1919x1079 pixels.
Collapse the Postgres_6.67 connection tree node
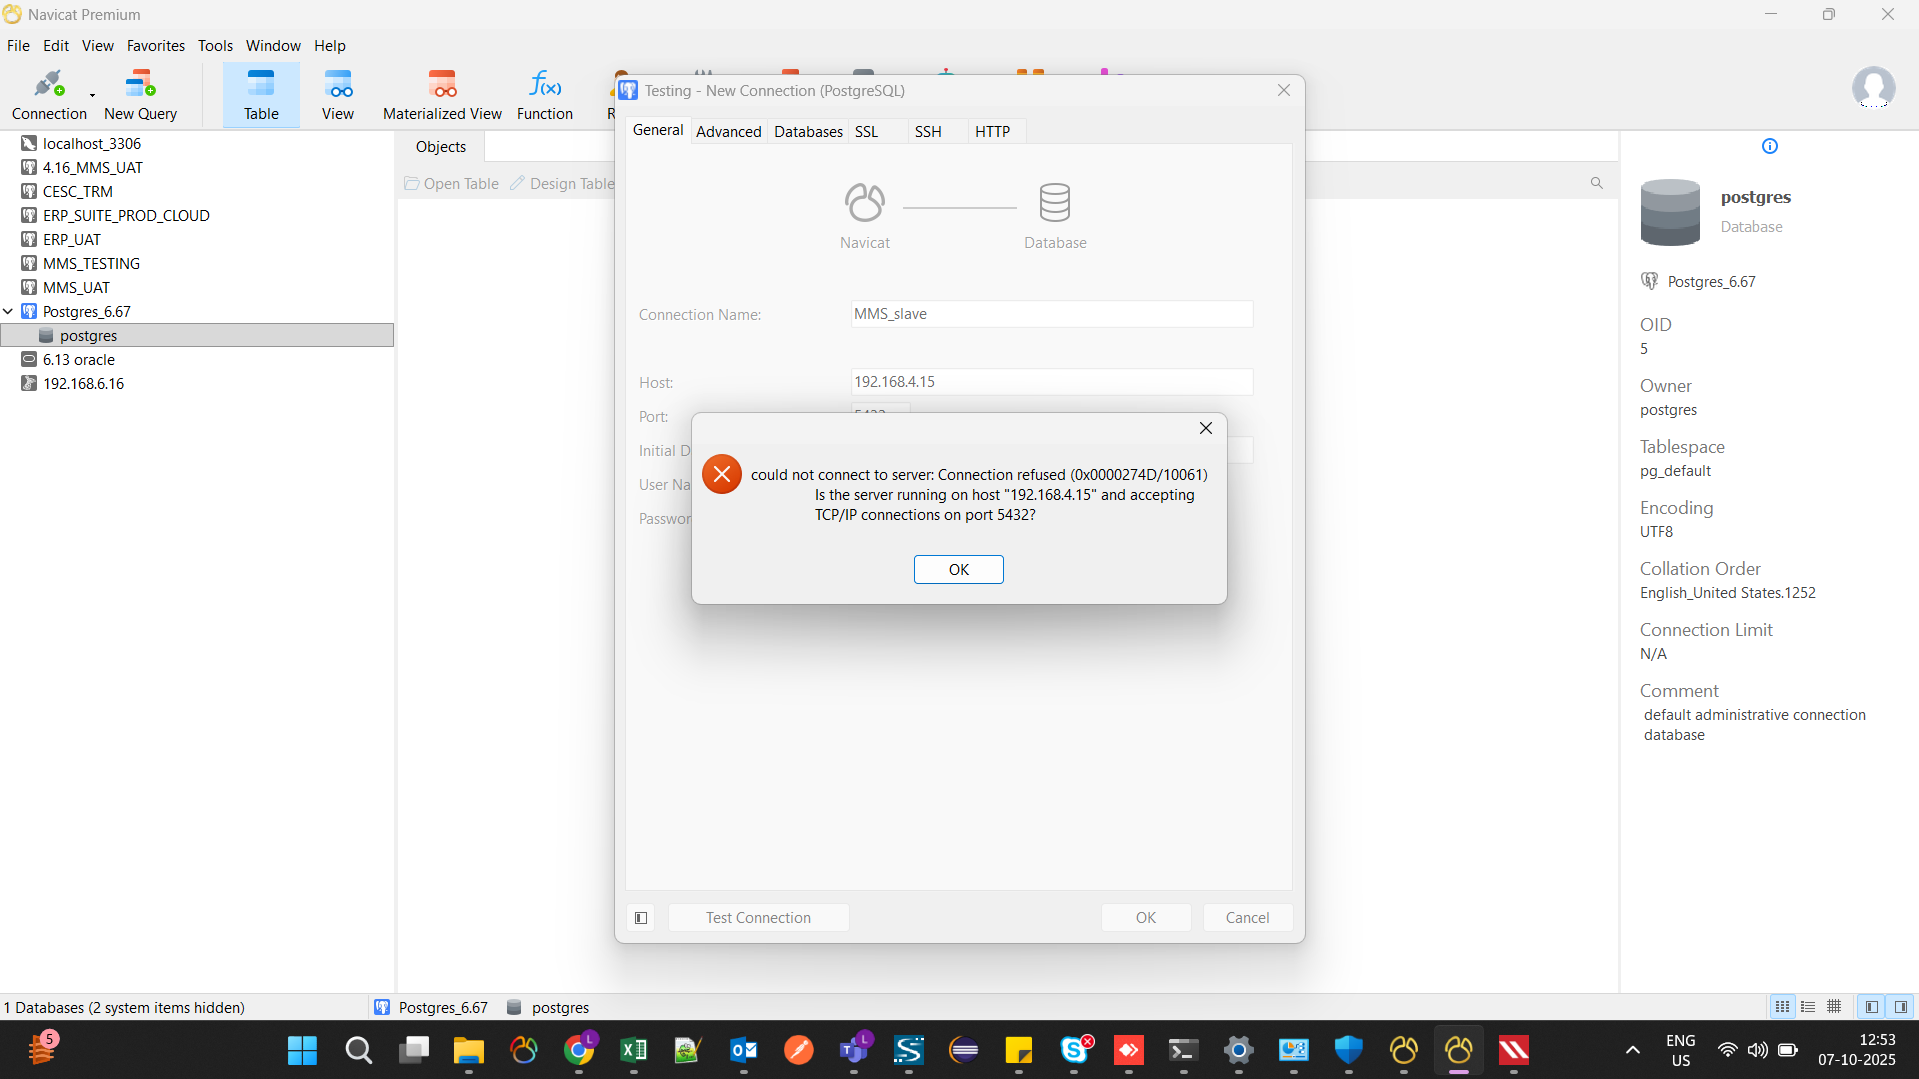[x=9, y=312]
